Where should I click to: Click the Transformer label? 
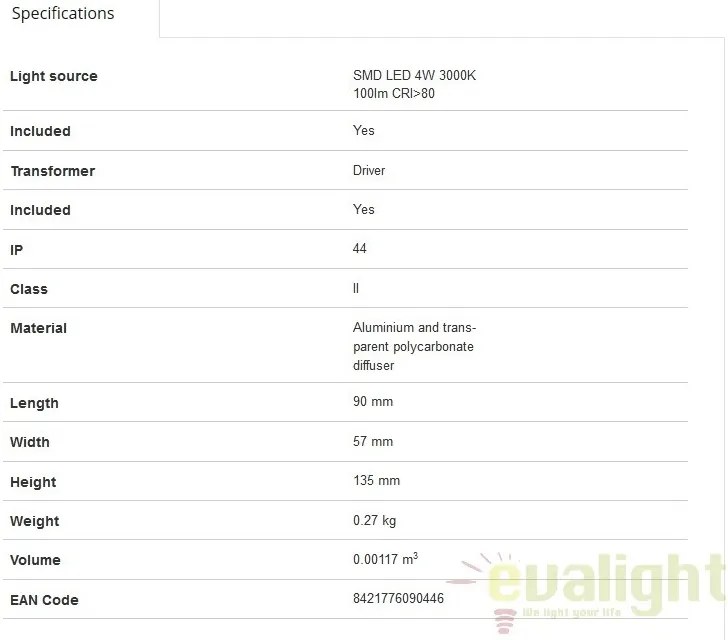[x=53, y=171]
